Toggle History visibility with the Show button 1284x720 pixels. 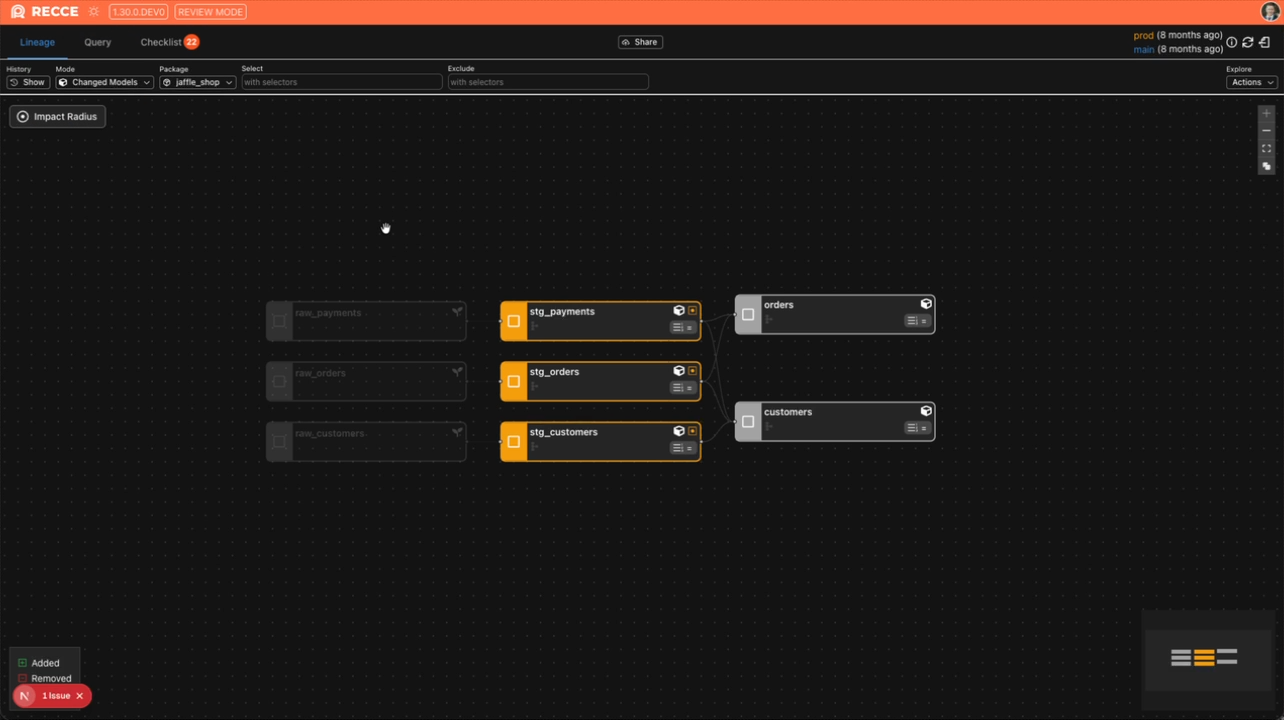(27, 81)
